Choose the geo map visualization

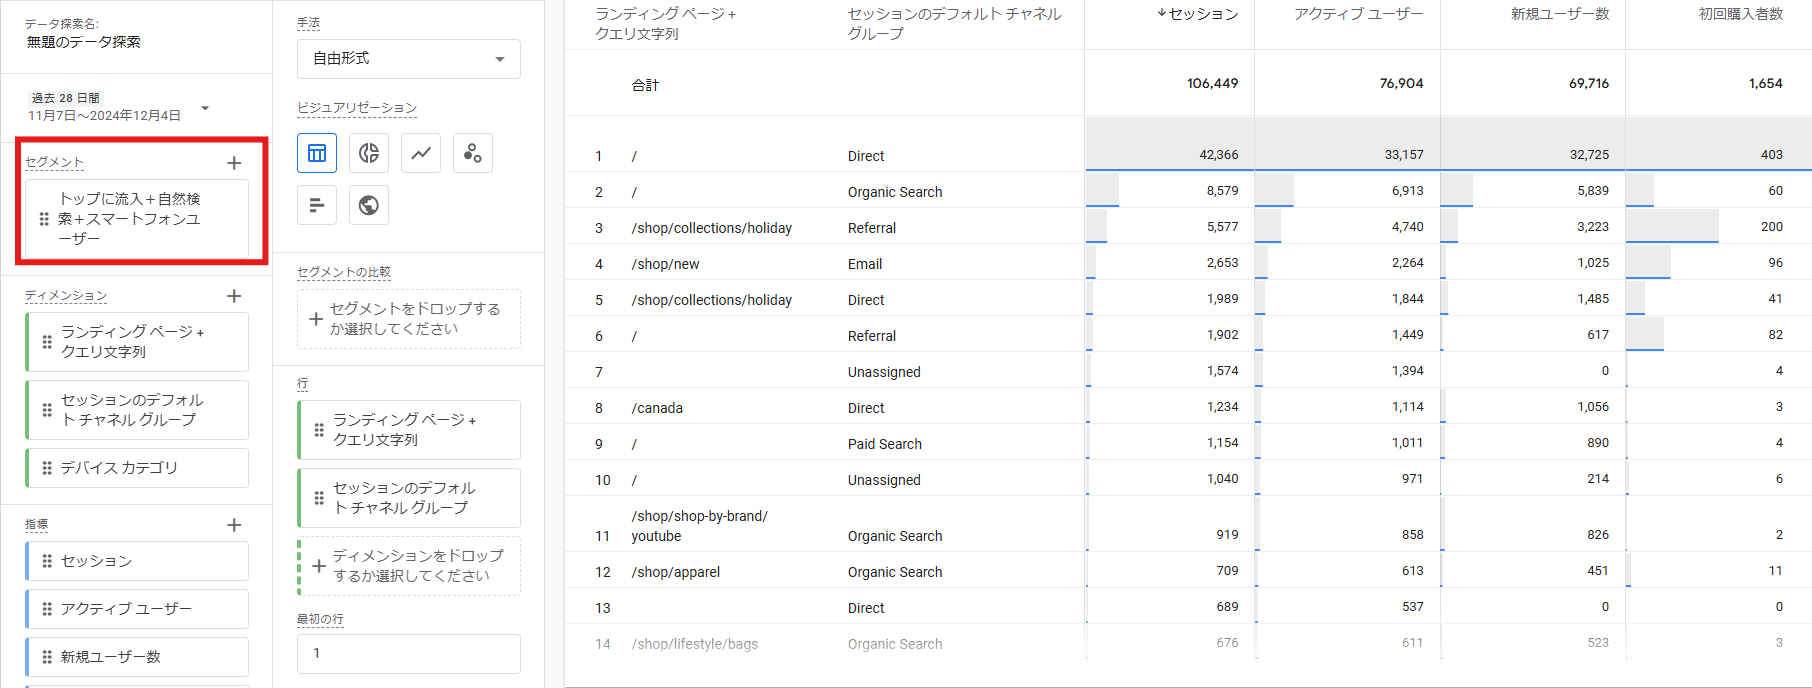pyautogui.click(x=369, y=205)
